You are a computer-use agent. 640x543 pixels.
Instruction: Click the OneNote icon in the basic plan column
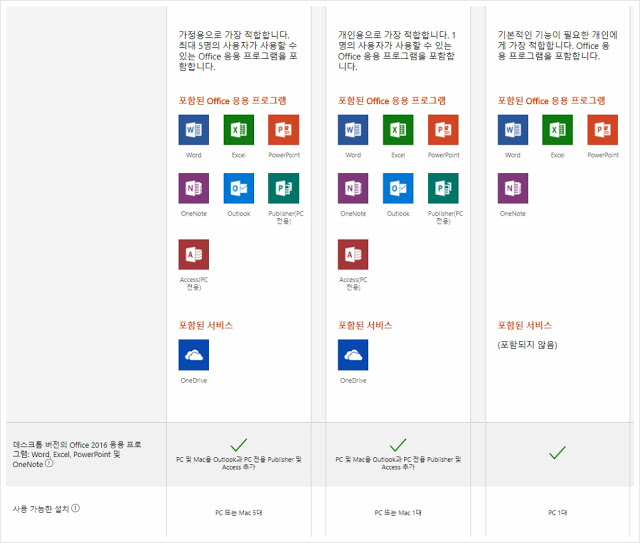[x=513, y=188]
